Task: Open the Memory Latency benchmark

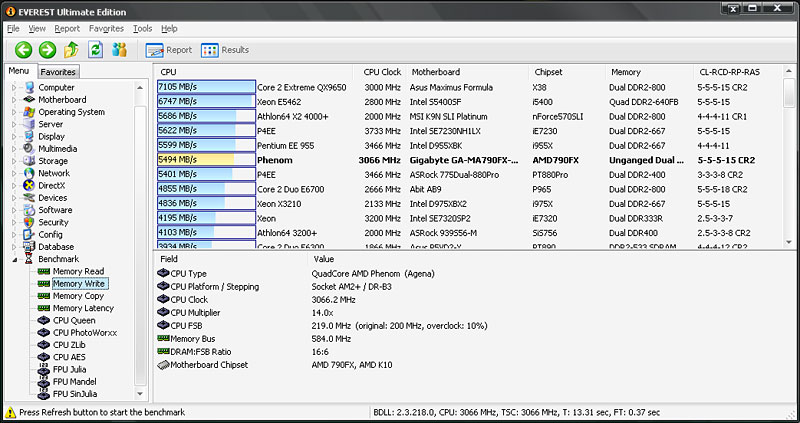Action: click(83, 308)
